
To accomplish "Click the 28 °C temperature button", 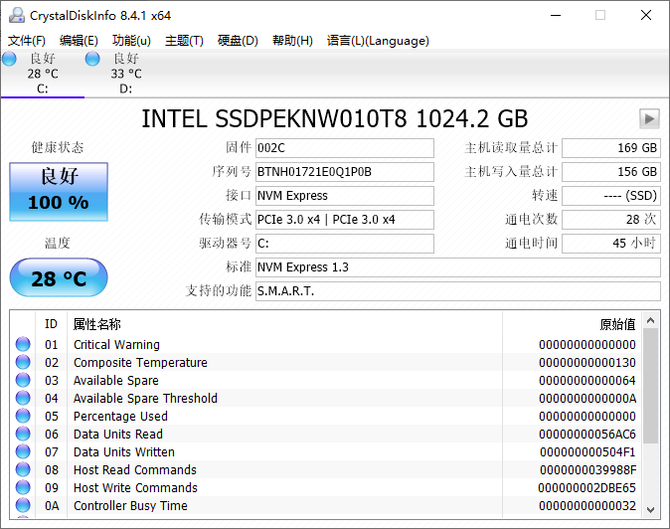I will coord(59,278).
